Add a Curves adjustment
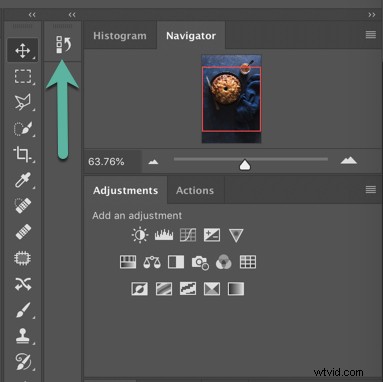This screenshot has width=383, height=382. [x=188, y=235]
